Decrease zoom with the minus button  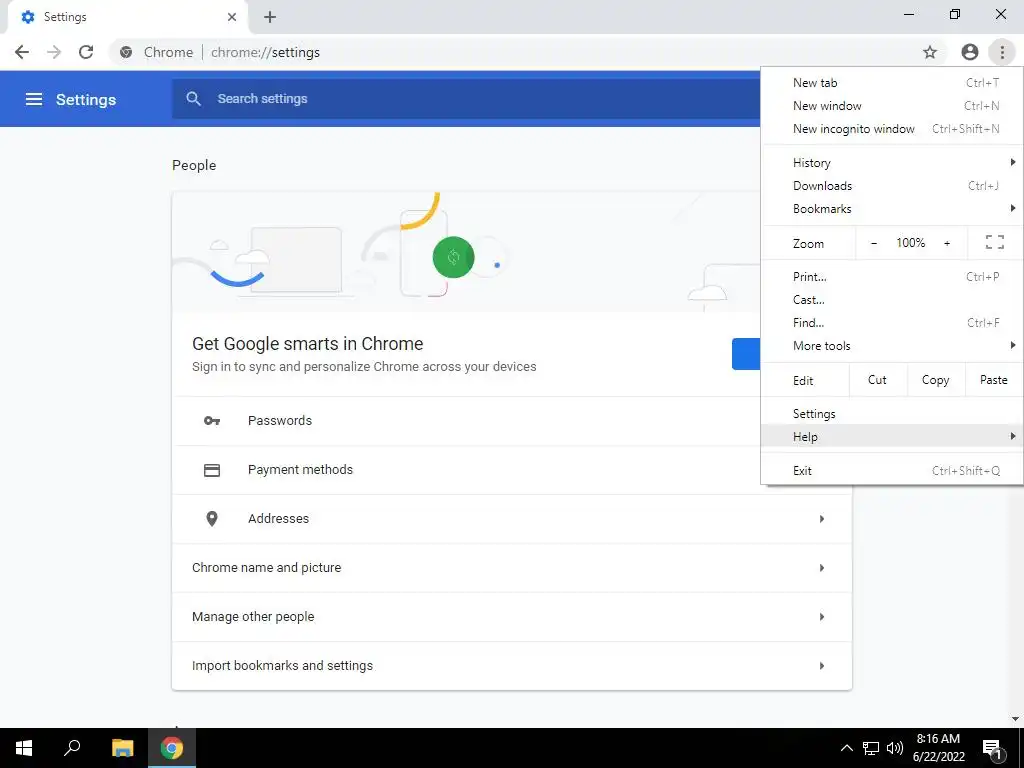point(874,243)
